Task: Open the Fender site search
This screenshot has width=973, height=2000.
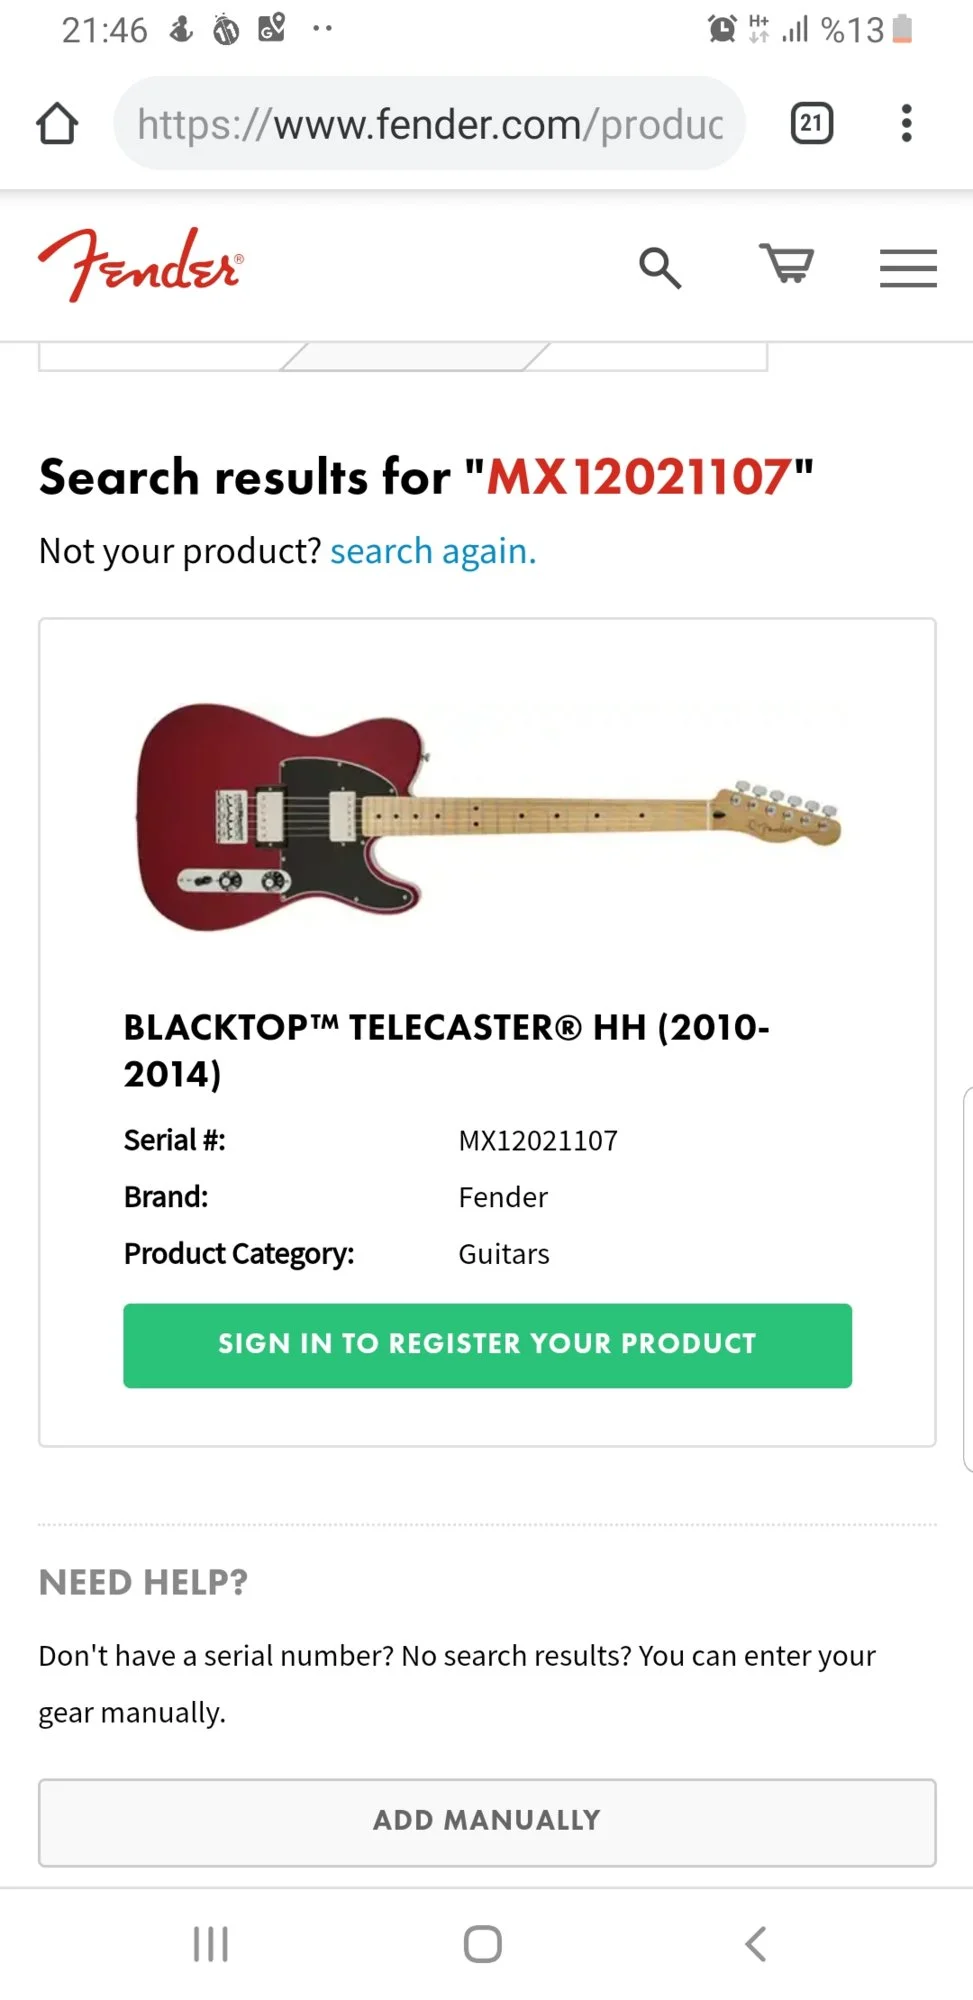Action: (x=660, y=268)
